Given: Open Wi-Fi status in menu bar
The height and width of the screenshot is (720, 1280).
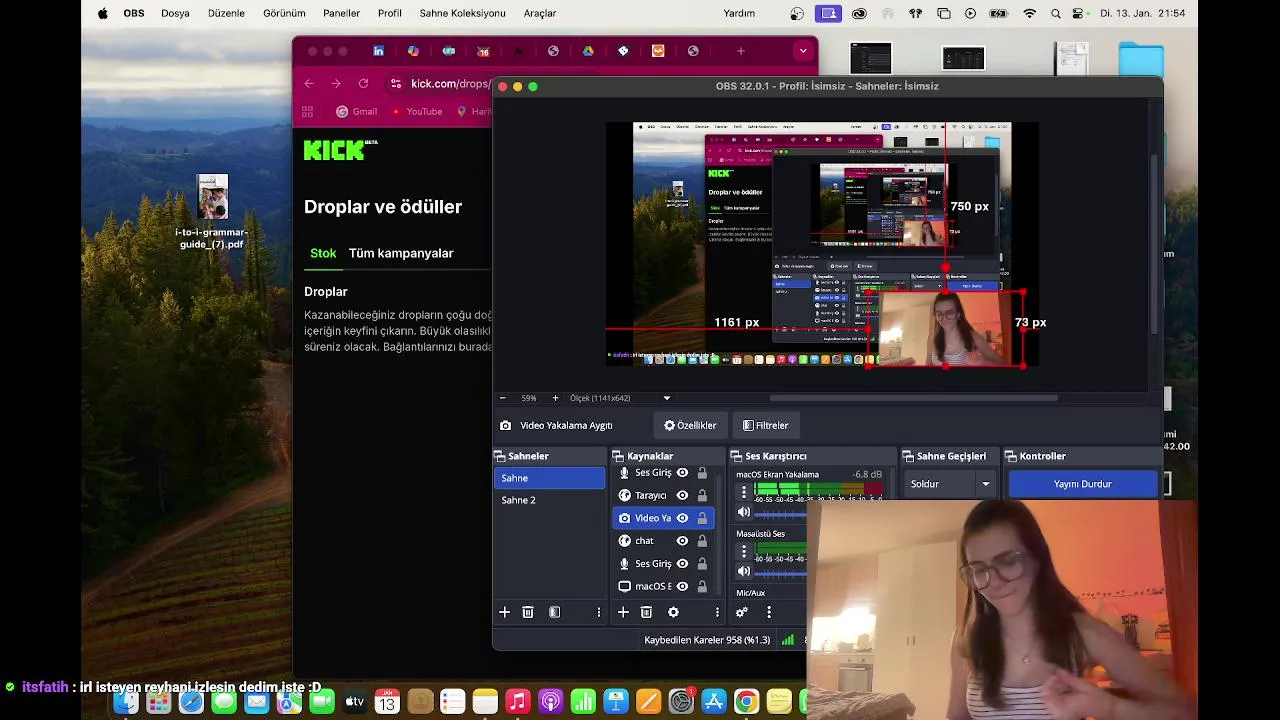Looking at the screenshot, I should tap(1030, 13).
